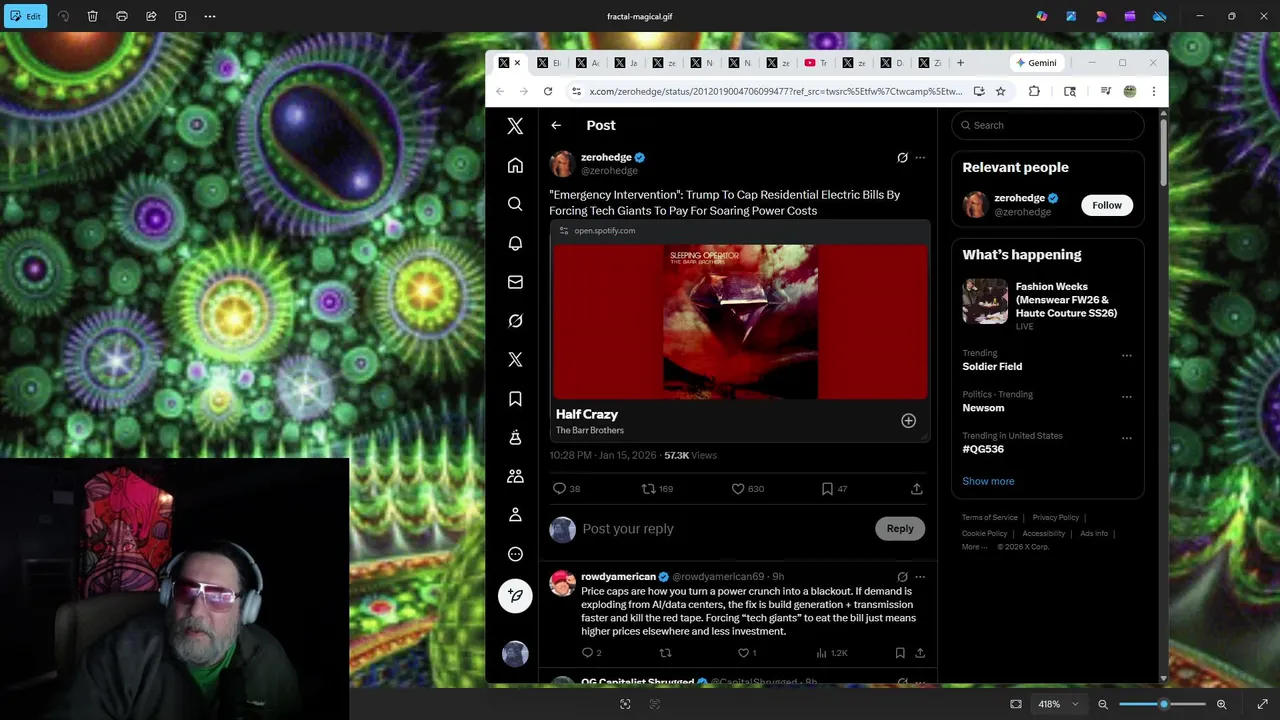Viewport: 1280px width, 720px height.
Task: Click Chrome address bar URL
Action: 775,91
